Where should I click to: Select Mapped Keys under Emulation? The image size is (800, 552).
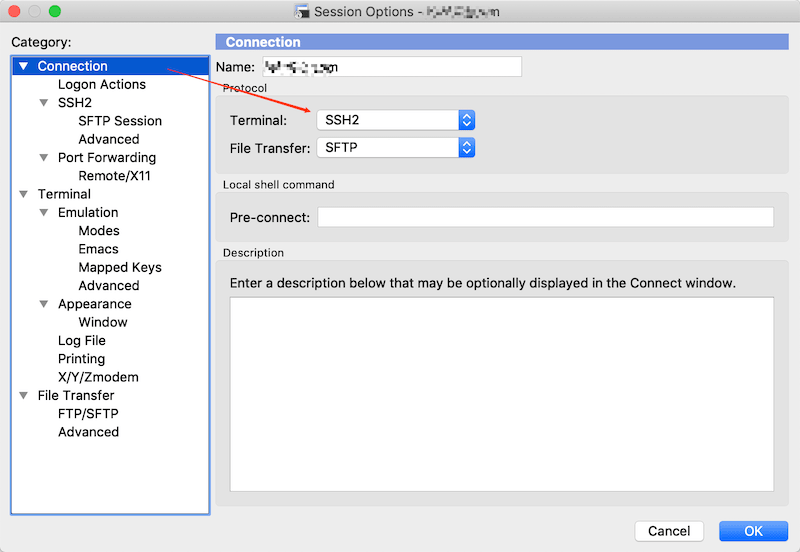120,268
